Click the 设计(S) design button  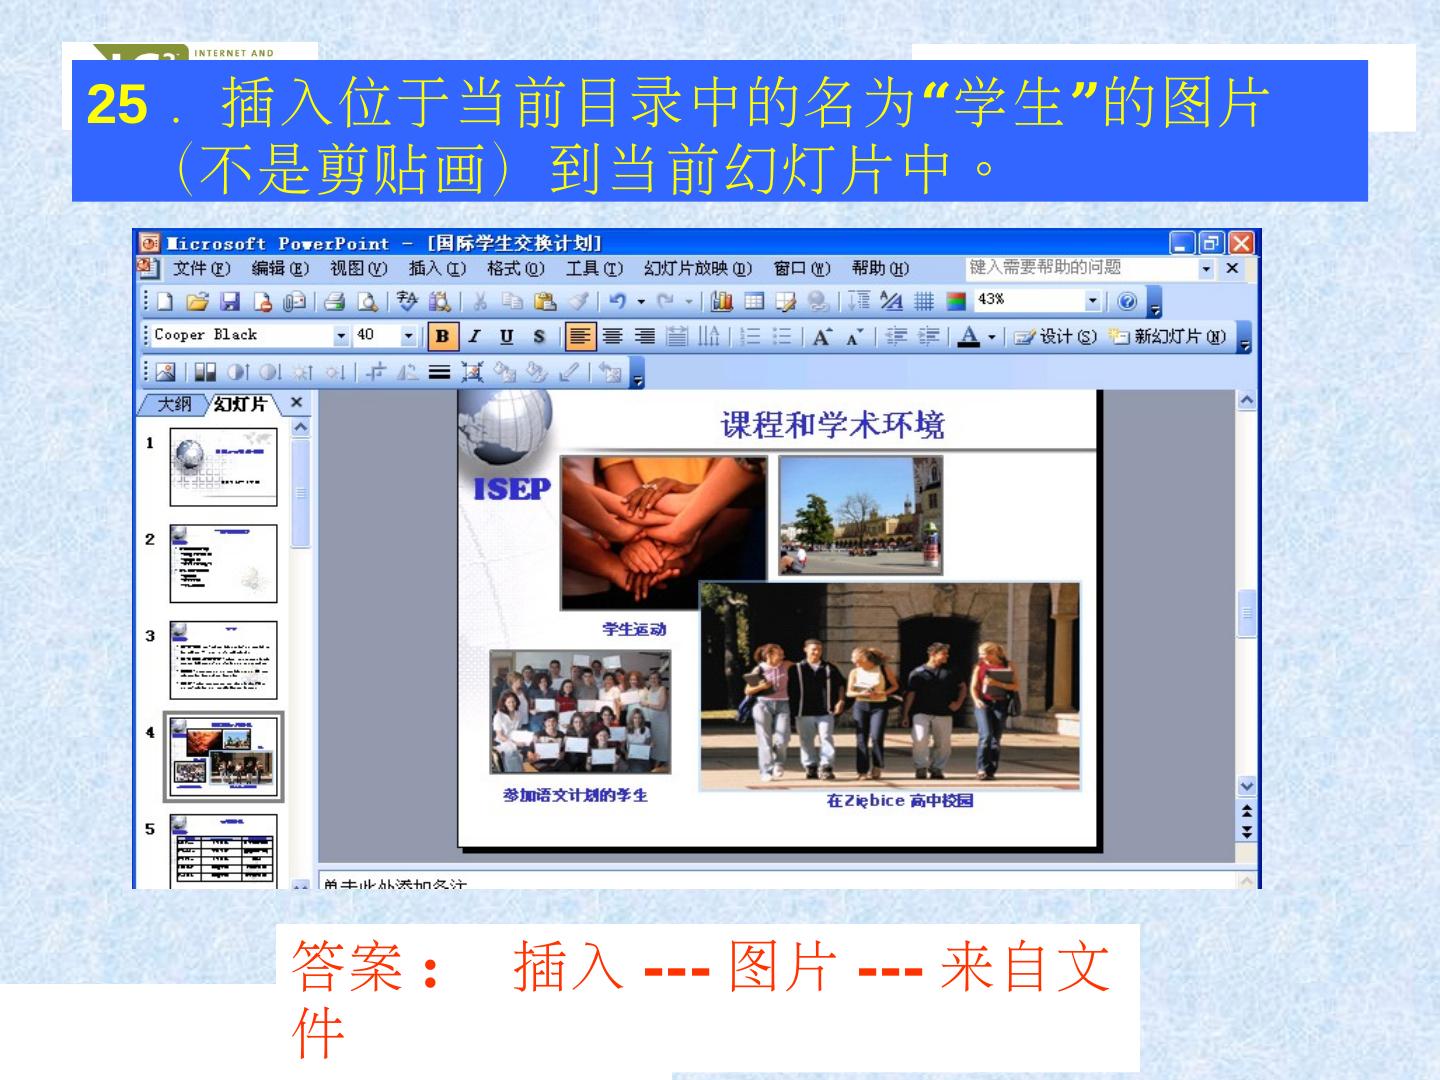coord(1054,337)
